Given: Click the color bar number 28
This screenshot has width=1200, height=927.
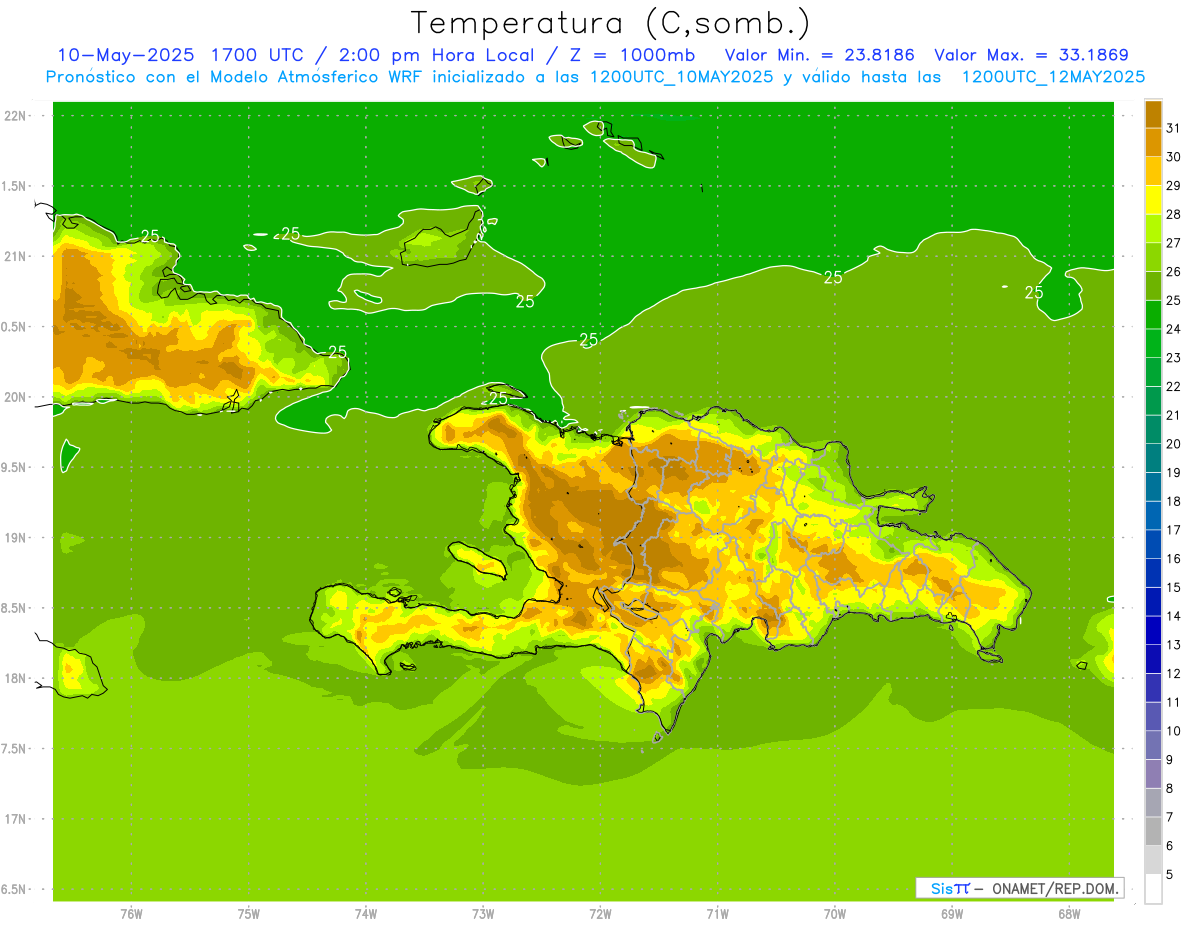Looking at the screenshot, I should (1173, 214).
